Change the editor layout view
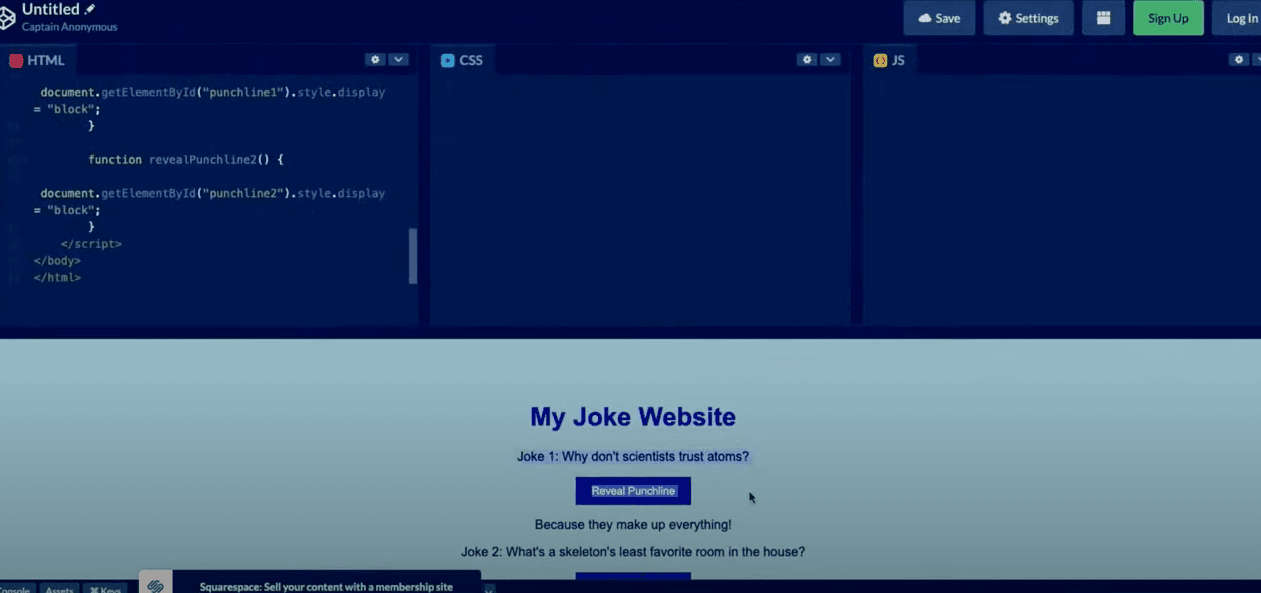 [x=1103, y=17]
